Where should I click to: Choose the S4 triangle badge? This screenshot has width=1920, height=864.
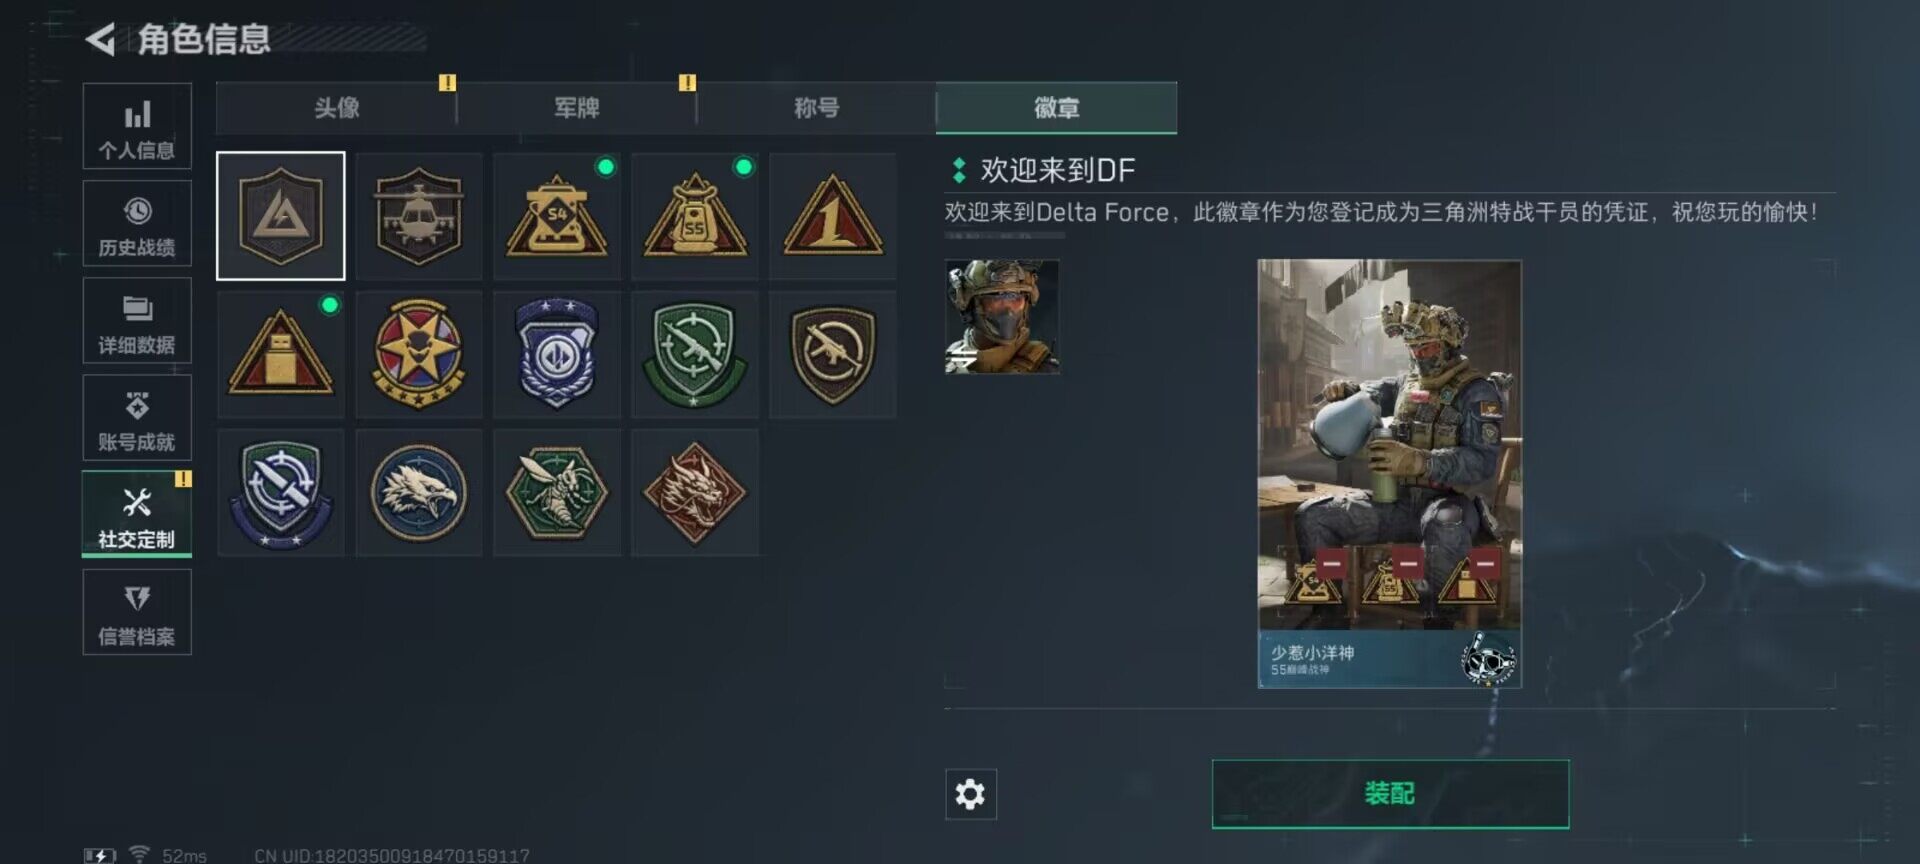(557, 216)
